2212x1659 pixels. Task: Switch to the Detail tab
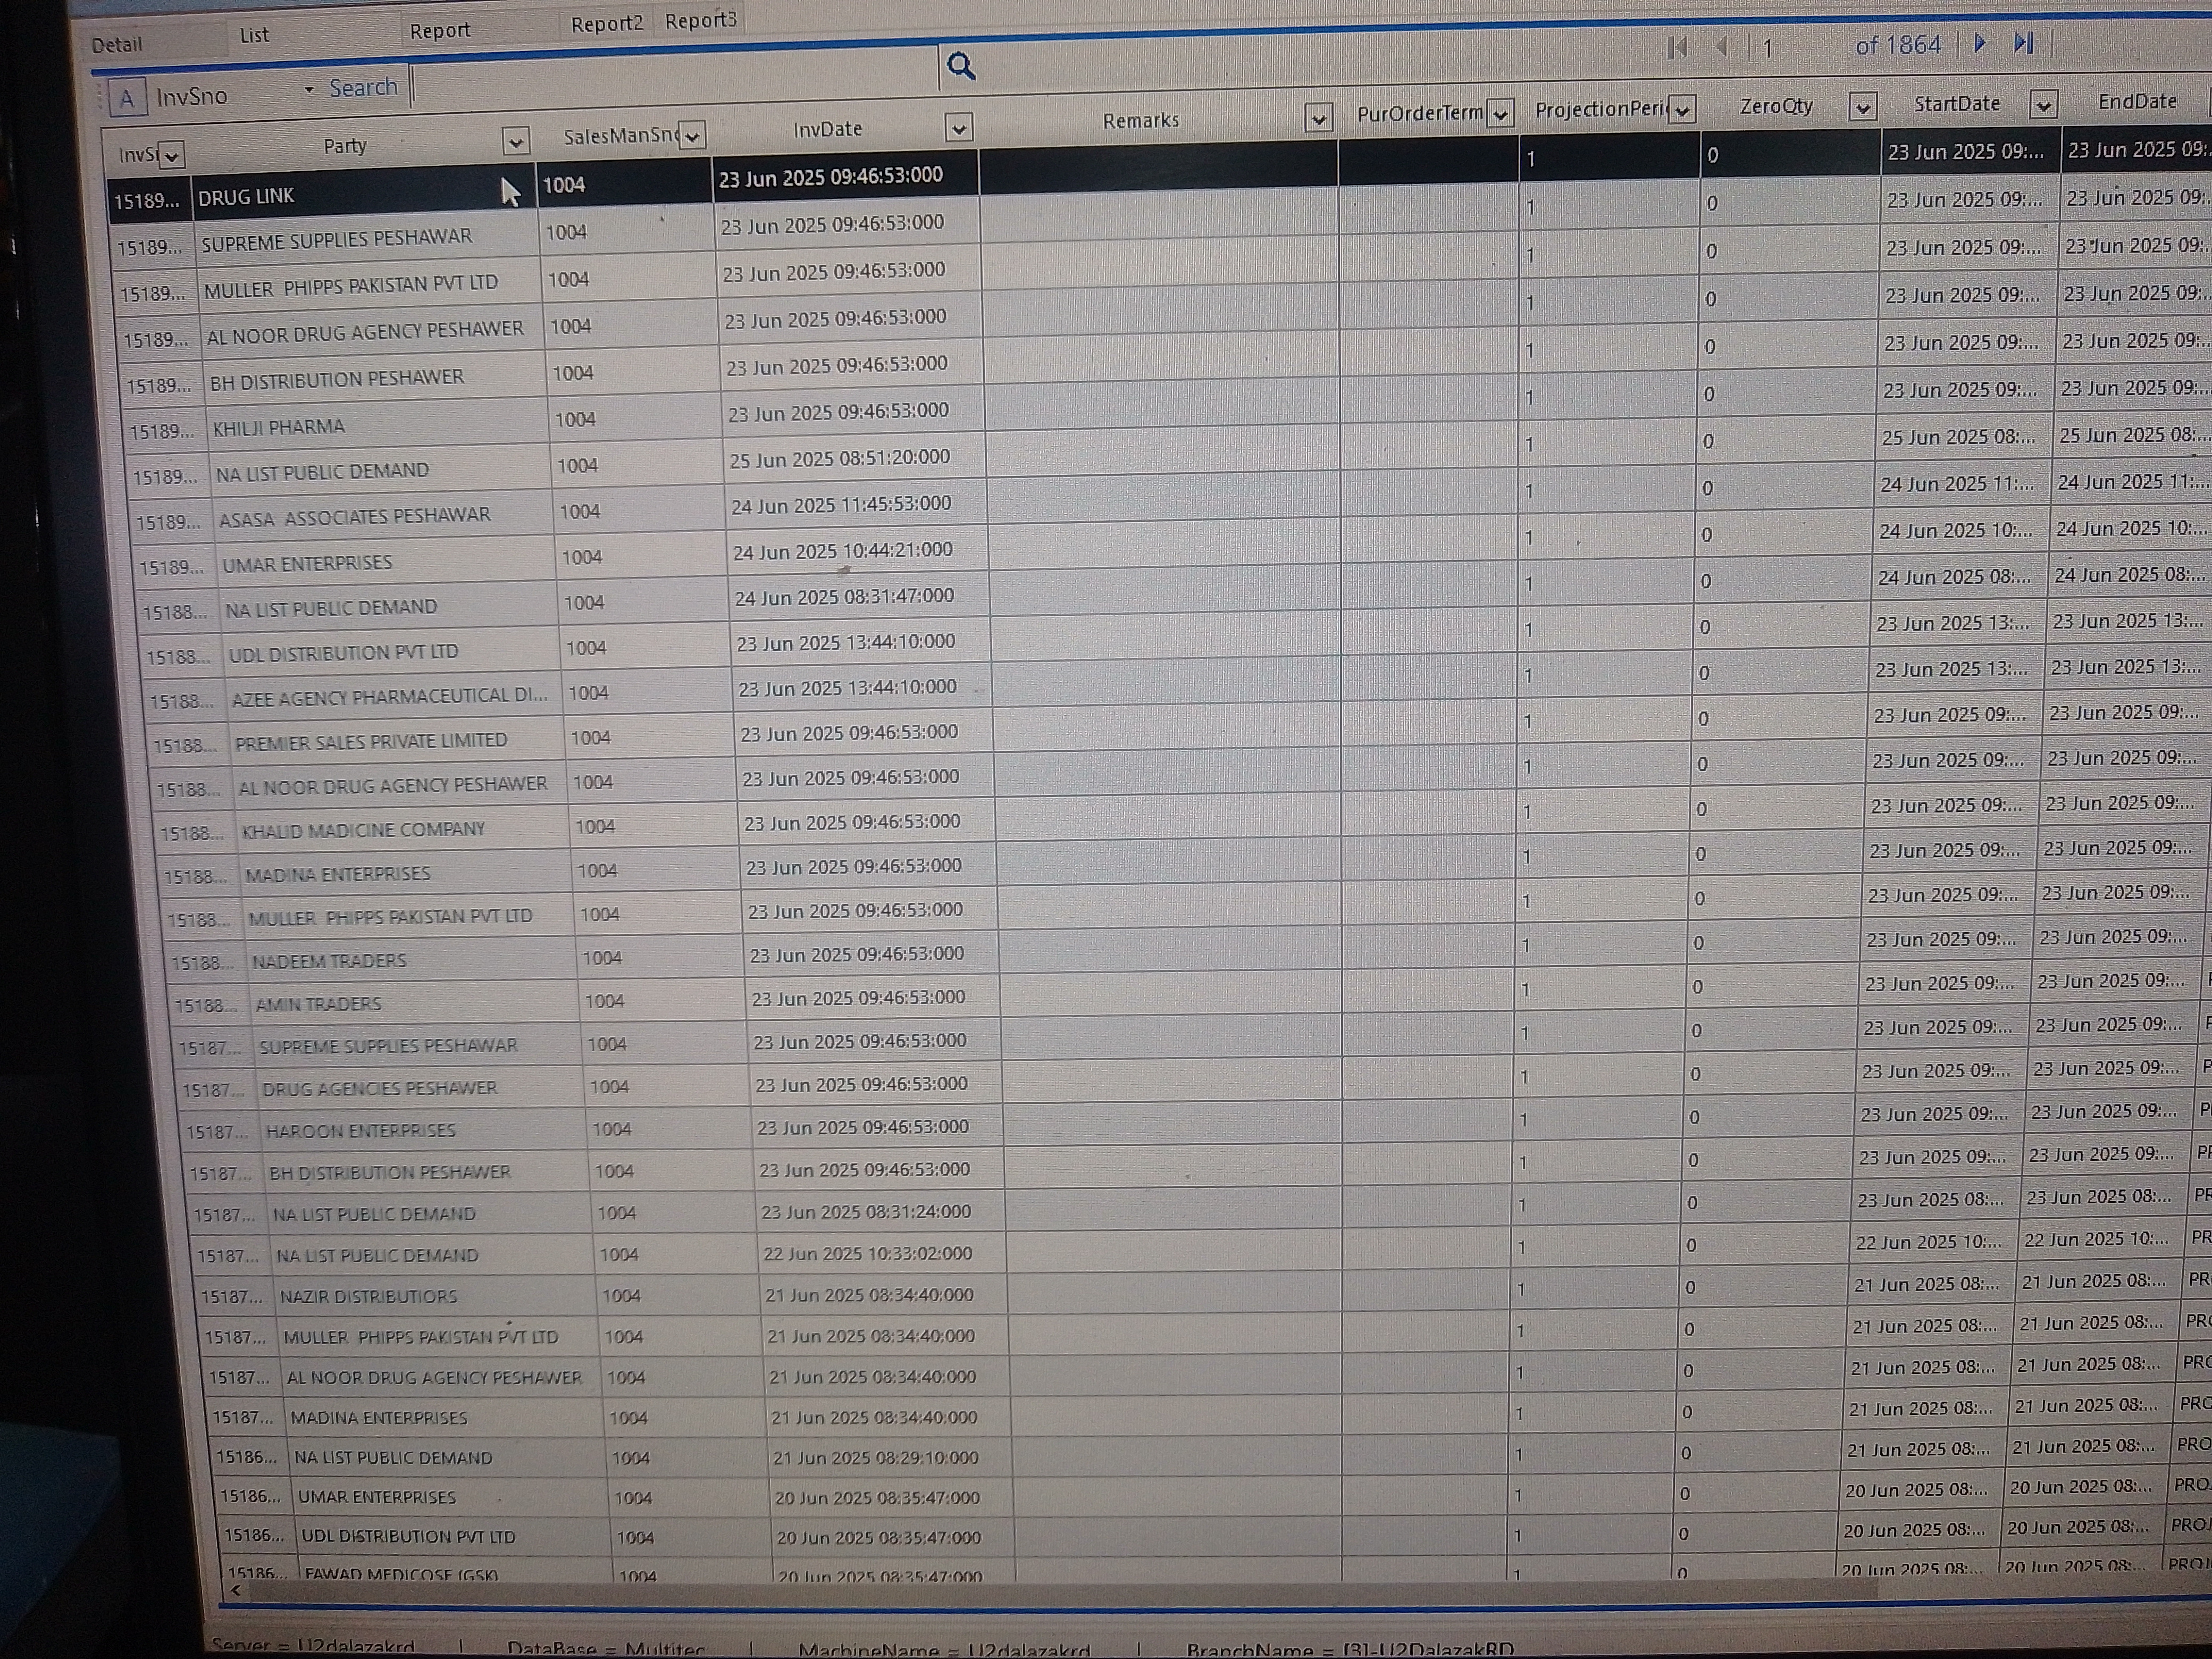point(117,45)
